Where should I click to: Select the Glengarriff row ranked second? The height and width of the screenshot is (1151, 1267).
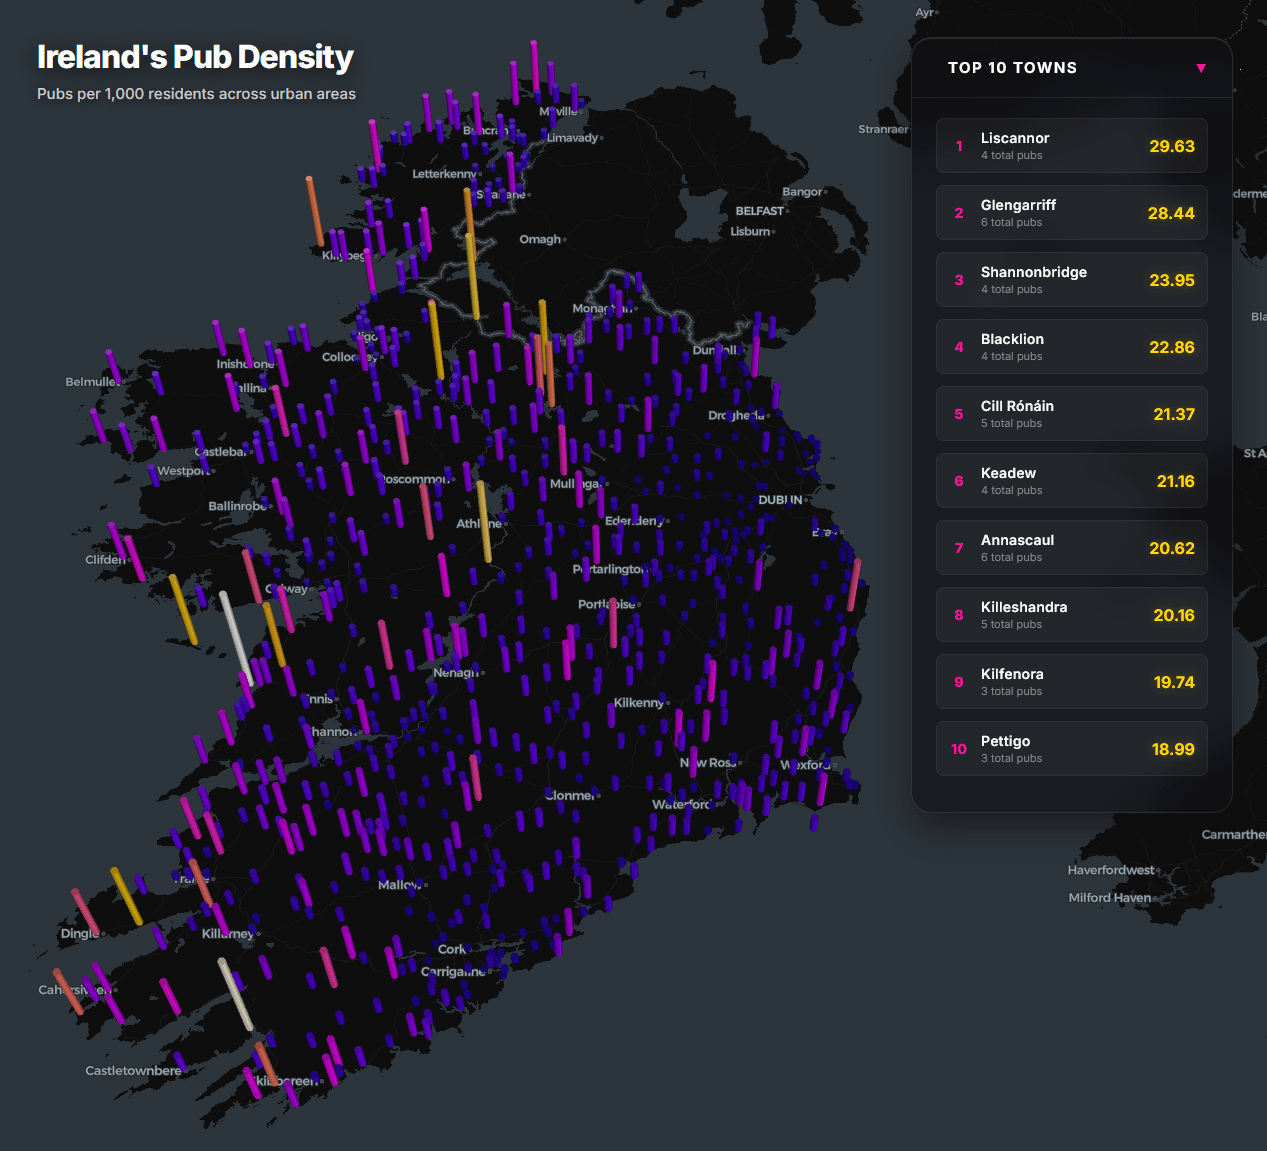[x=1071, y=213]
